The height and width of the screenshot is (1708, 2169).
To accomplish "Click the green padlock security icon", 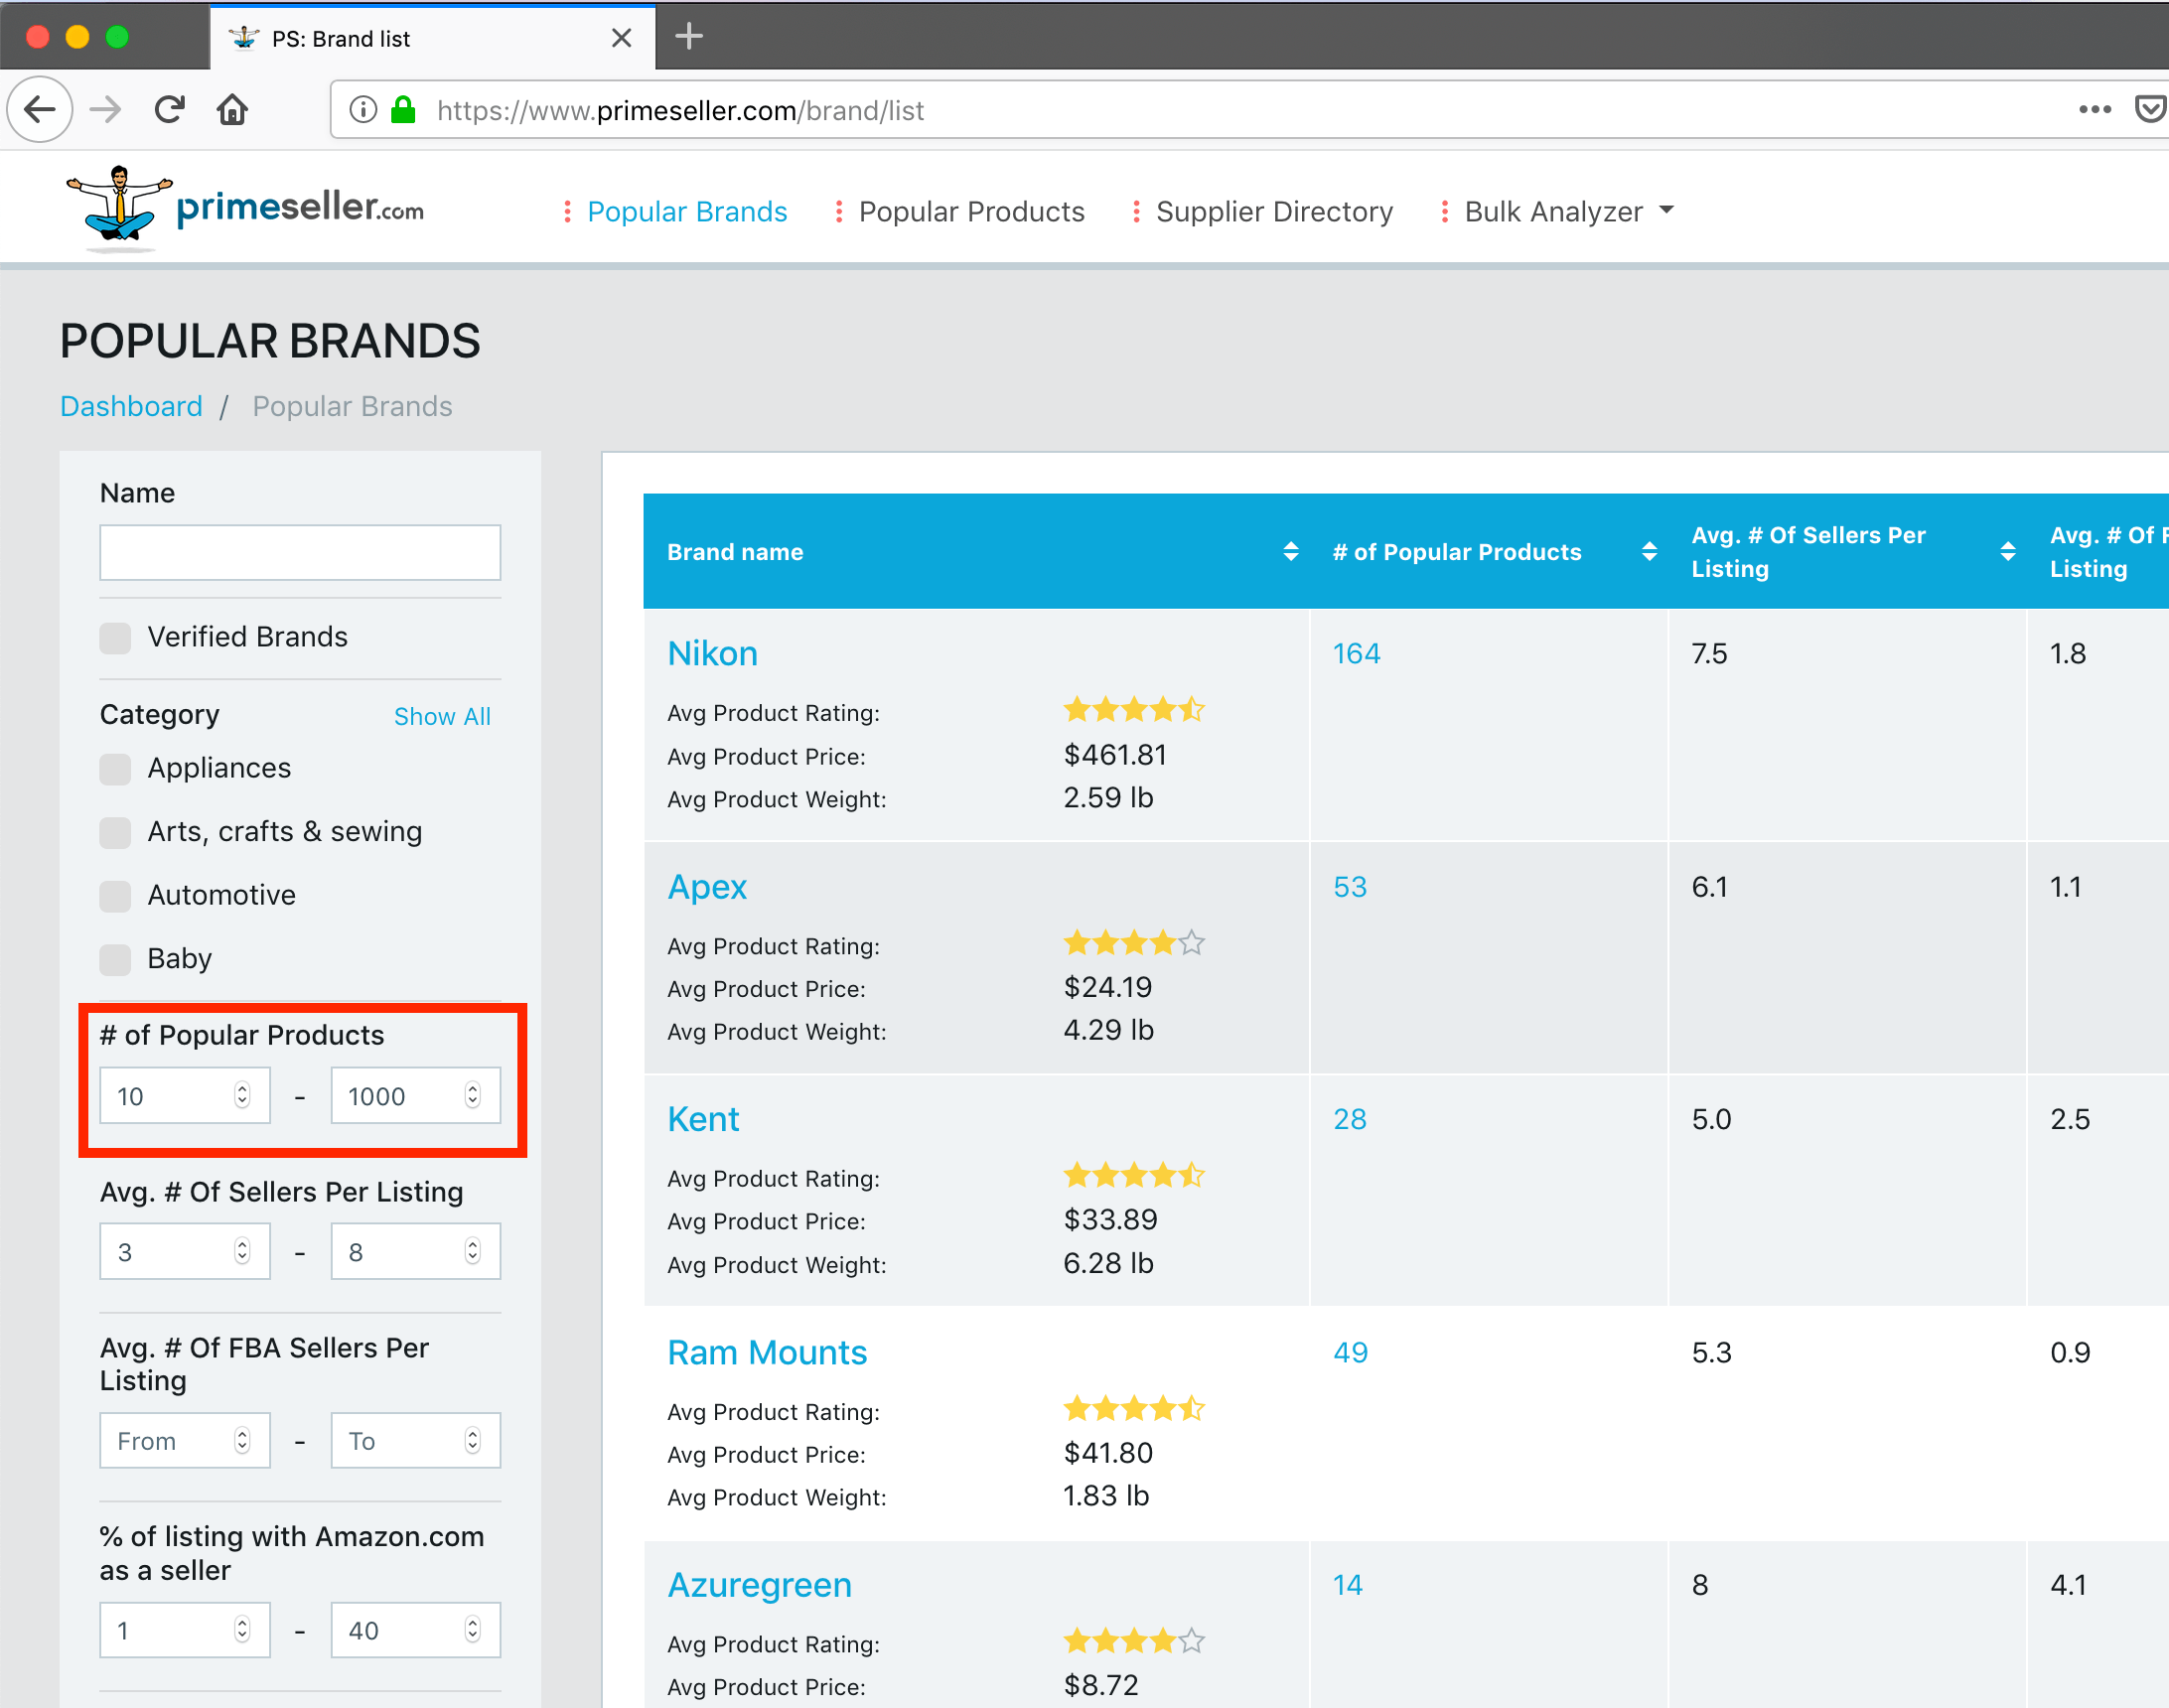I will click(x=403, y=109).
